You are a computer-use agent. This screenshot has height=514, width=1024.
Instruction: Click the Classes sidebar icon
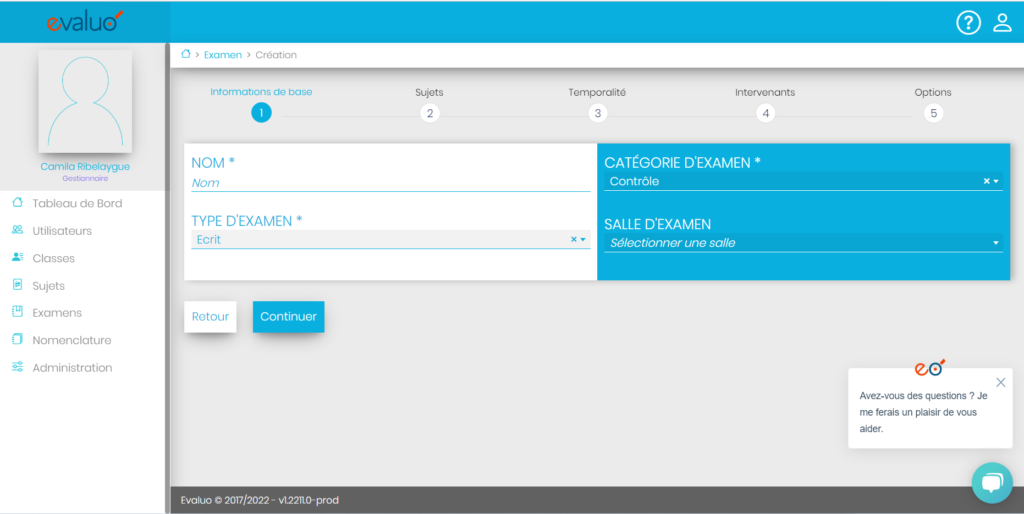17,258
